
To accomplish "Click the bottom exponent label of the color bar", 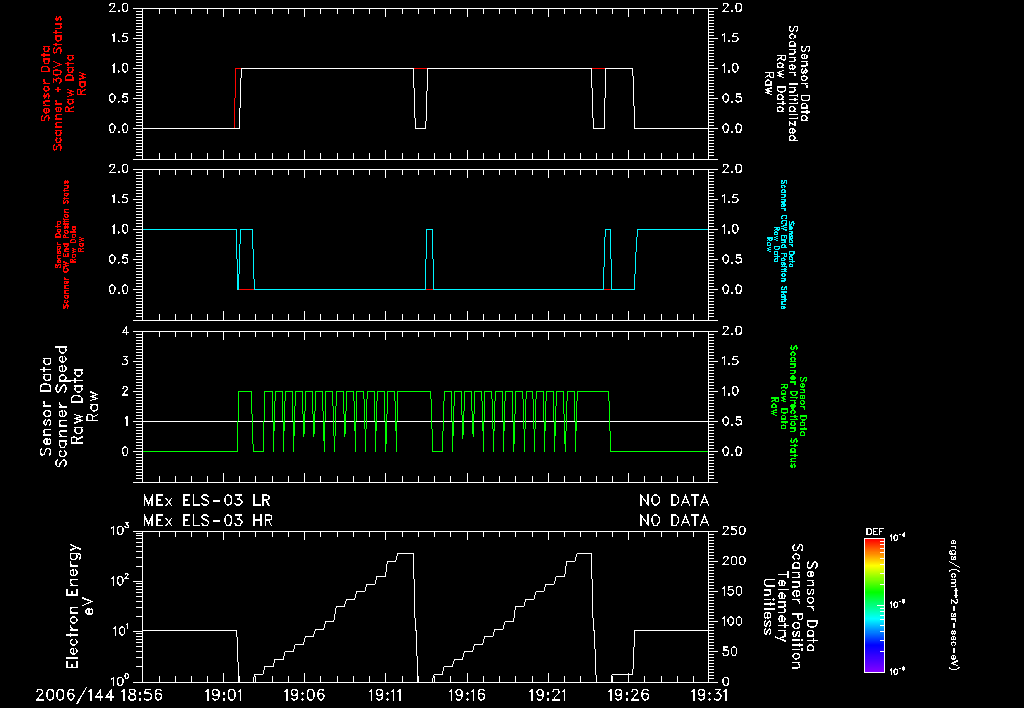I will pos(896,671).
